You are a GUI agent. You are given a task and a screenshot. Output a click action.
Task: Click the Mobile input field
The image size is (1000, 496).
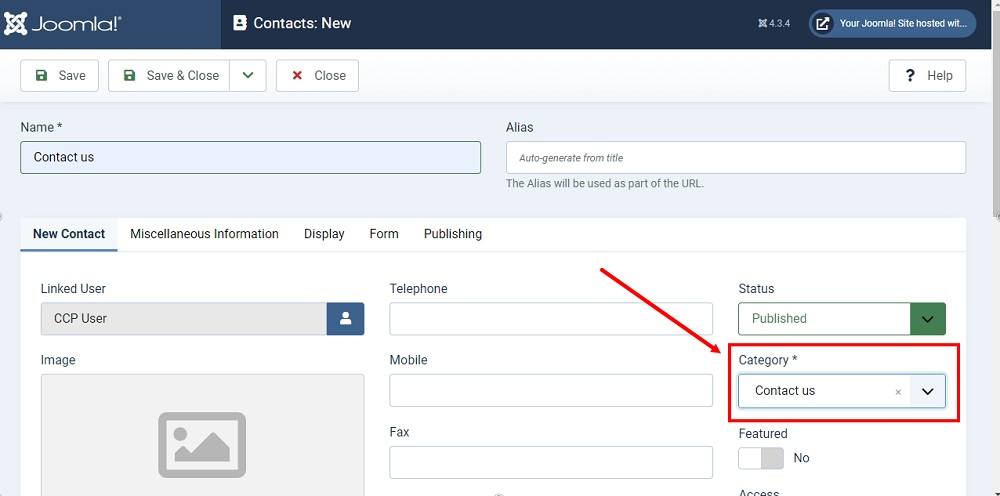551,390
